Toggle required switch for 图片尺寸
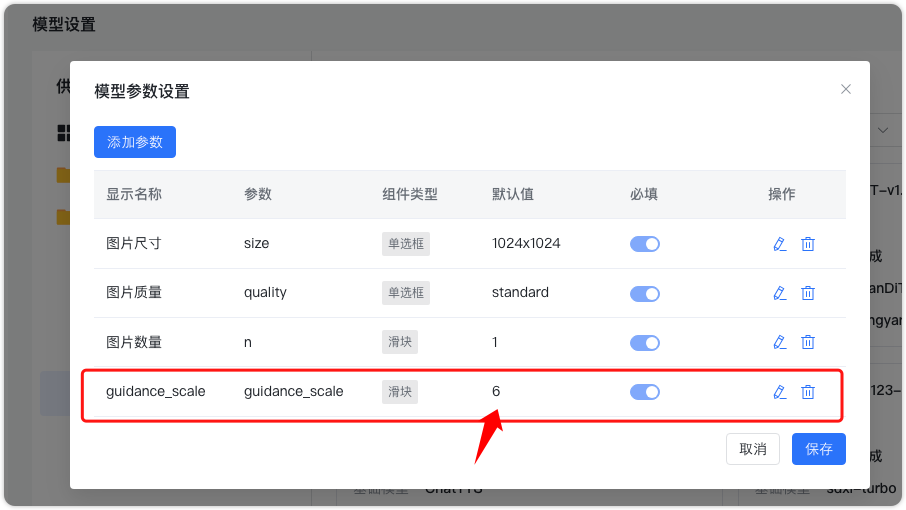This screenshot has width=906, height=510. point(645,244)
